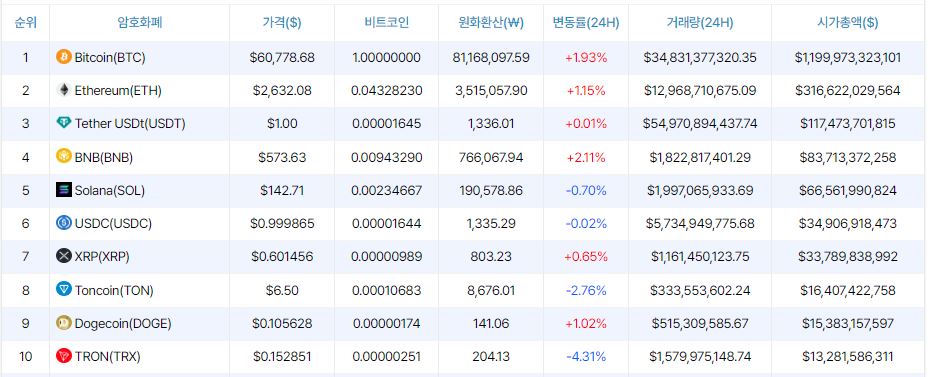Open the Bitcoin(BTC) name link
Viewport: 928px width, 377px height.
point(110,57)
